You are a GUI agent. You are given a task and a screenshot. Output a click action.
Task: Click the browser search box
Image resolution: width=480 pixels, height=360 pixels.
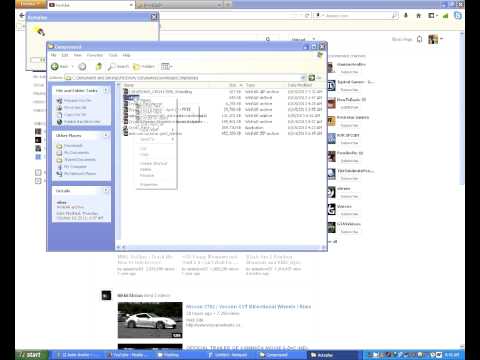(357, 15)
